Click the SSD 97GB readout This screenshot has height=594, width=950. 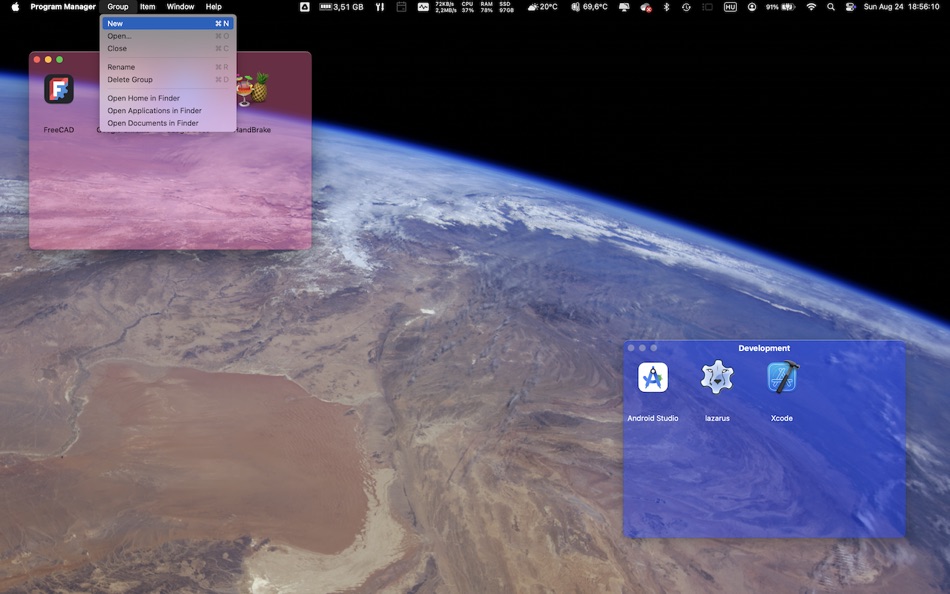506,7
